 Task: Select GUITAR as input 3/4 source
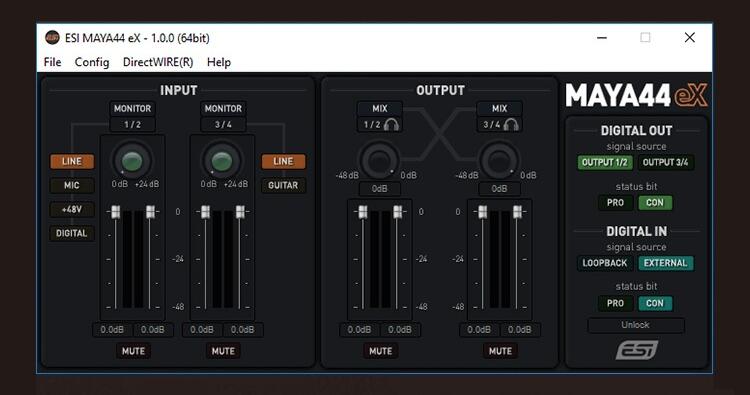click(x=283, y=186)
